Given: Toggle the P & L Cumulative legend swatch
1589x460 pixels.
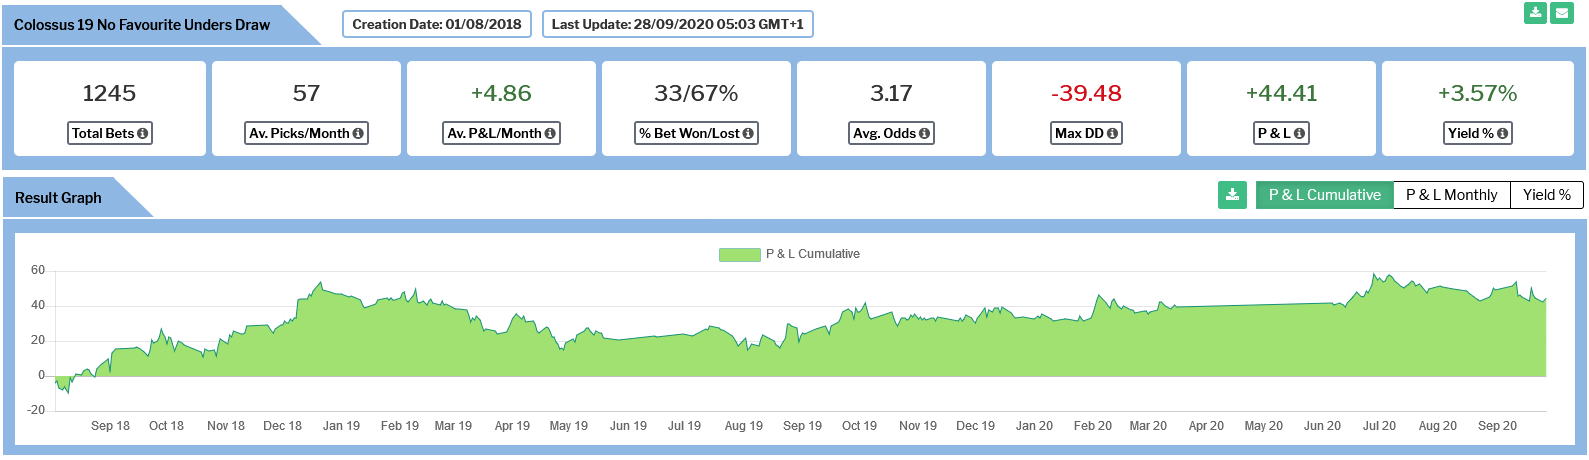Looking at the screenshot, I should tap(739, 255).
